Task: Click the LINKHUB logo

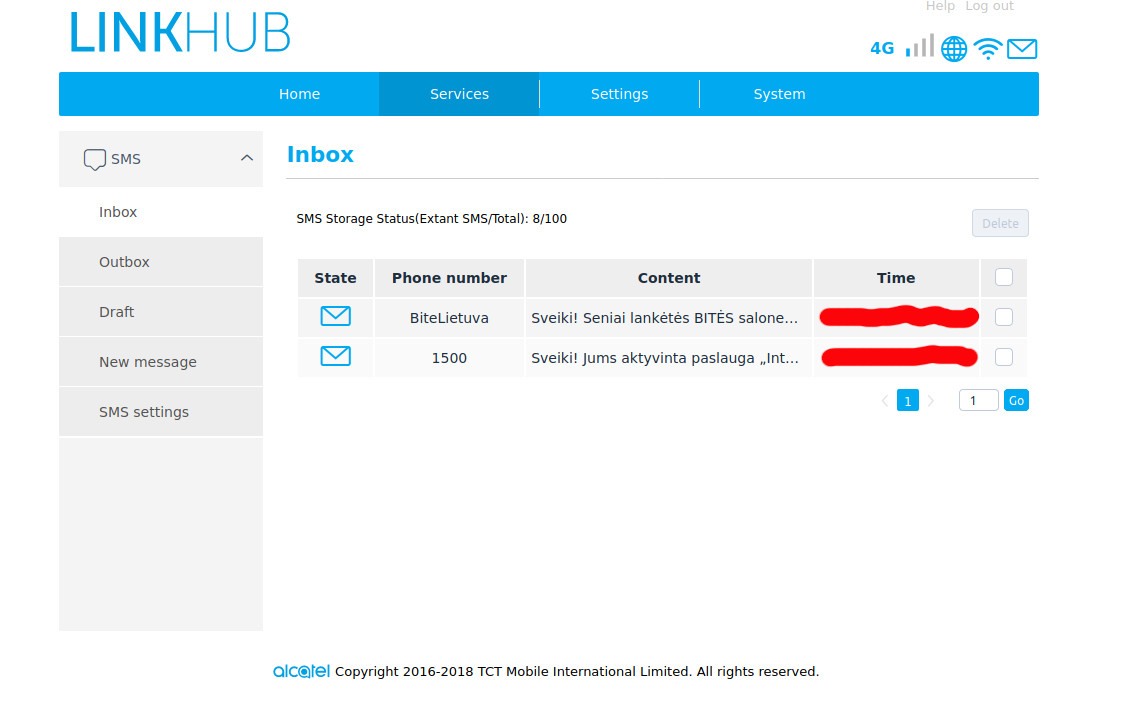Action: click(180, 33)
